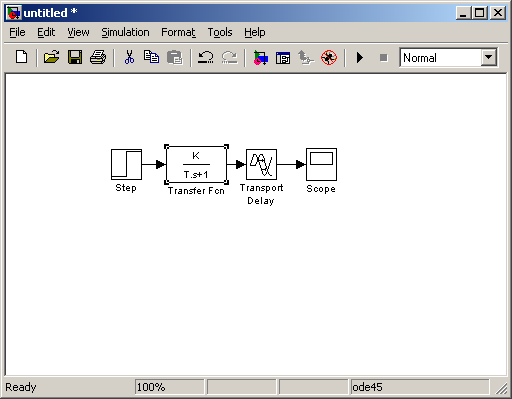Minimize the untitled model window
The image size is (512, 399).
(463, 13)
